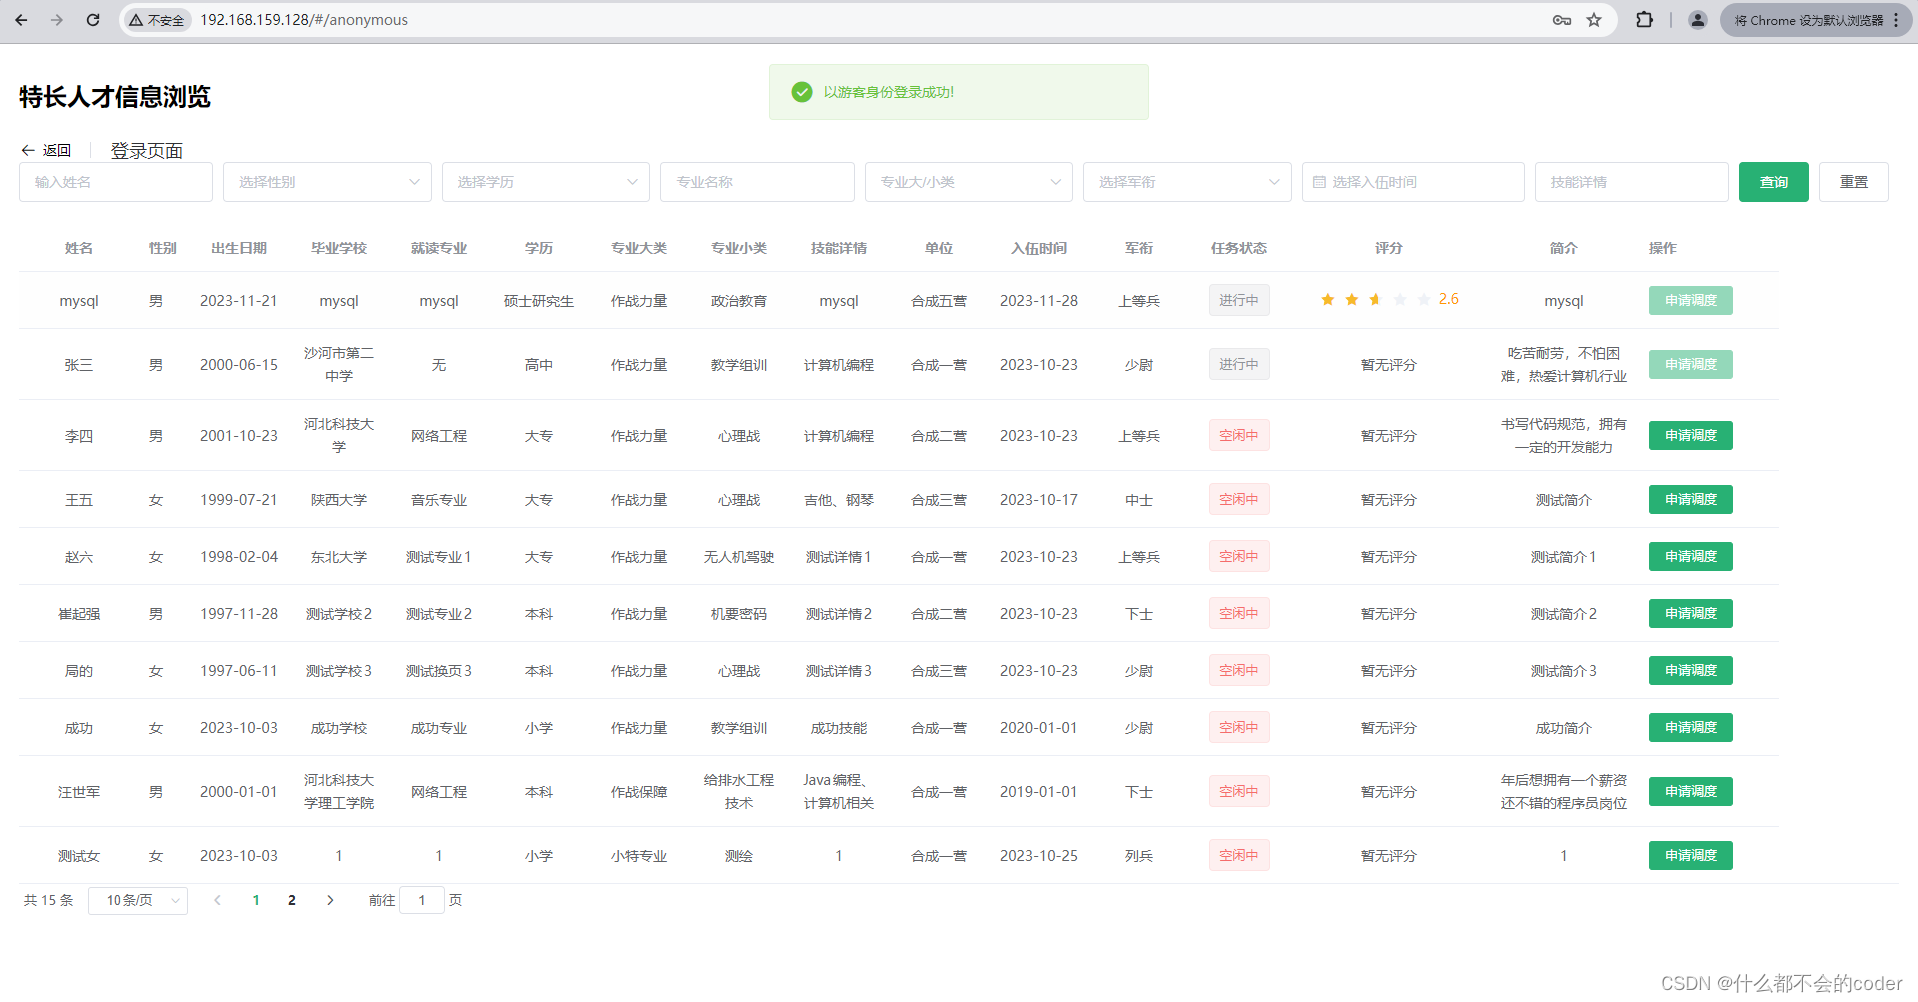The width and height of the screenshot is (1918, 1002).
Task: Click 申请调度 for 成功
Action: [1691, 727]
